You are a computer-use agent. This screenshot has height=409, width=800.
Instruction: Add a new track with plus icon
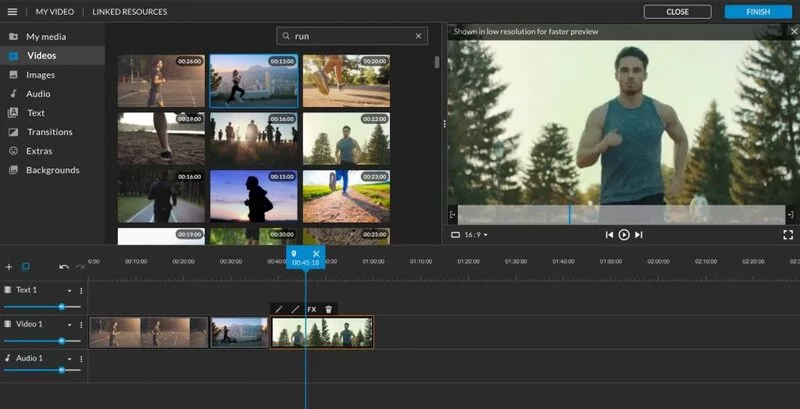coord(9,267)
